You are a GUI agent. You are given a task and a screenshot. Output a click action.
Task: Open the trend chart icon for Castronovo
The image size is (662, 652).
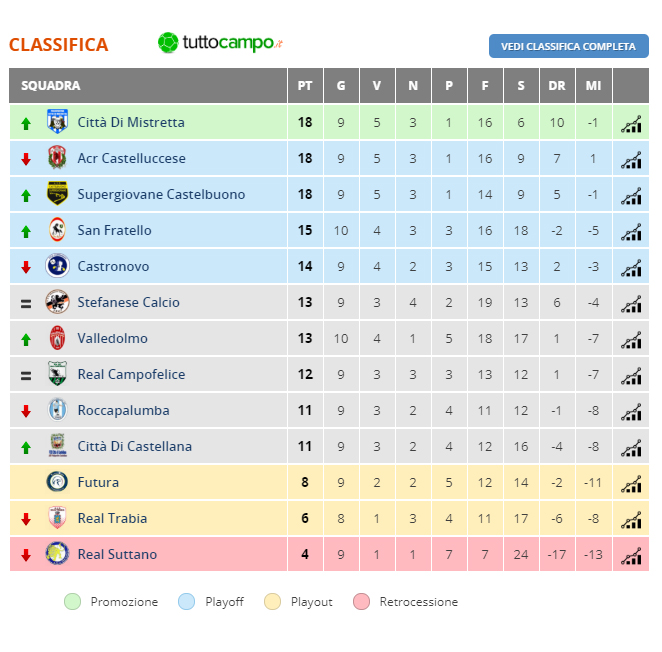[x=631, y=267]
